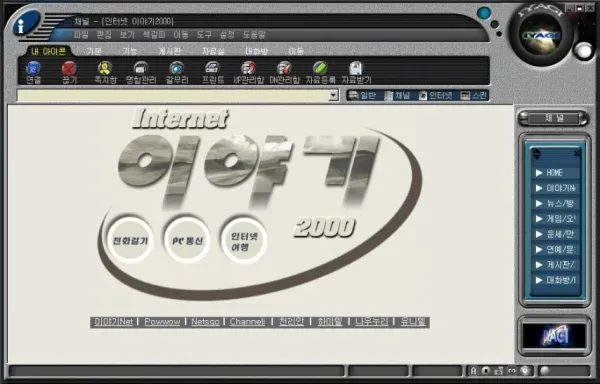Expand the HOME channel entry
The width and height of the screenshot is (600, 384).
[x=556, y=173]
